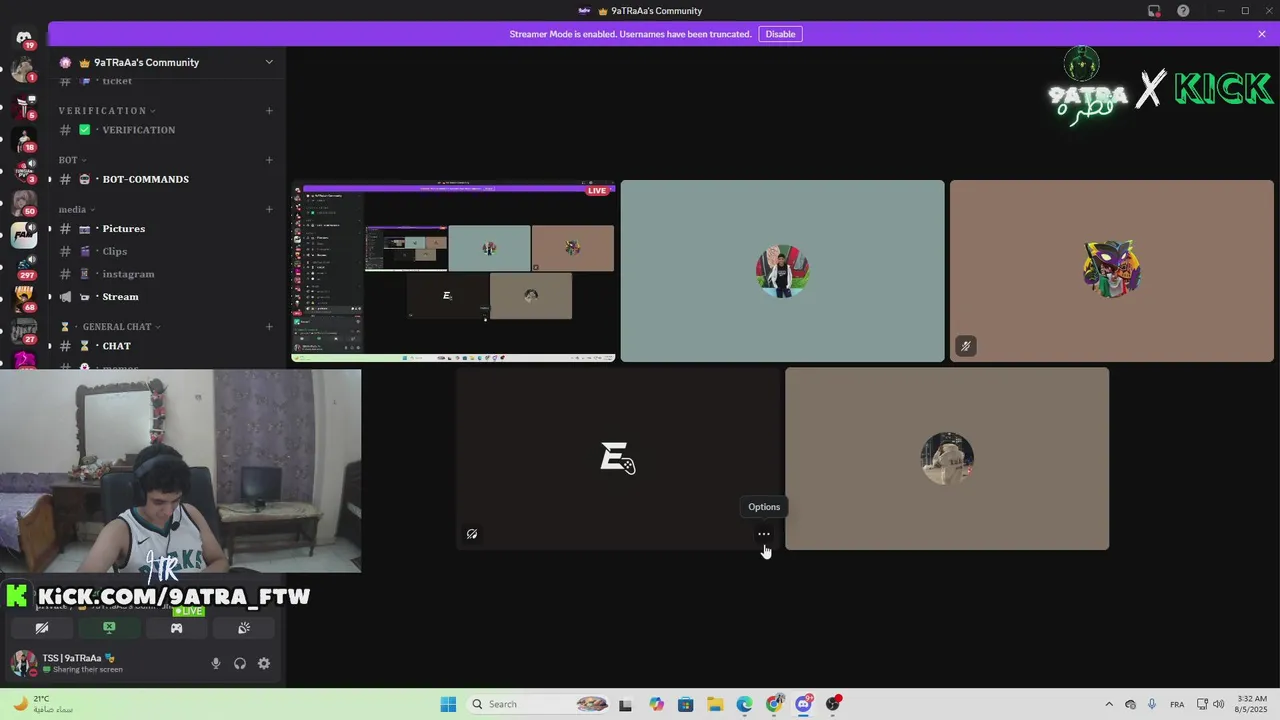Click the TSS | 9aTRaAa user avatar

coord(24,663)
